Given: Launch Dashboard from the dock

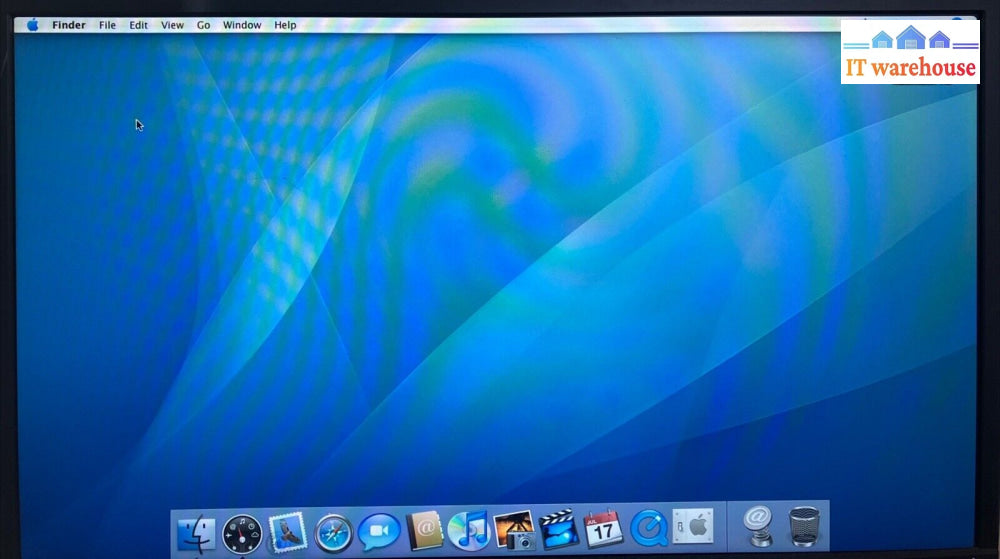Looking at the screenshot, I should click(242, 531).
